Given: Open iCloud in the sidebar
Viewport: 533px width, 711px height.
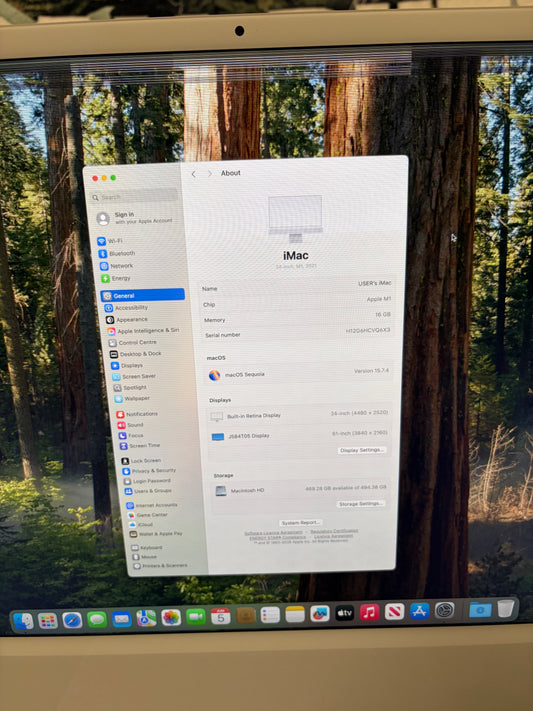Looking at the screenshot, I should point(141,525).
